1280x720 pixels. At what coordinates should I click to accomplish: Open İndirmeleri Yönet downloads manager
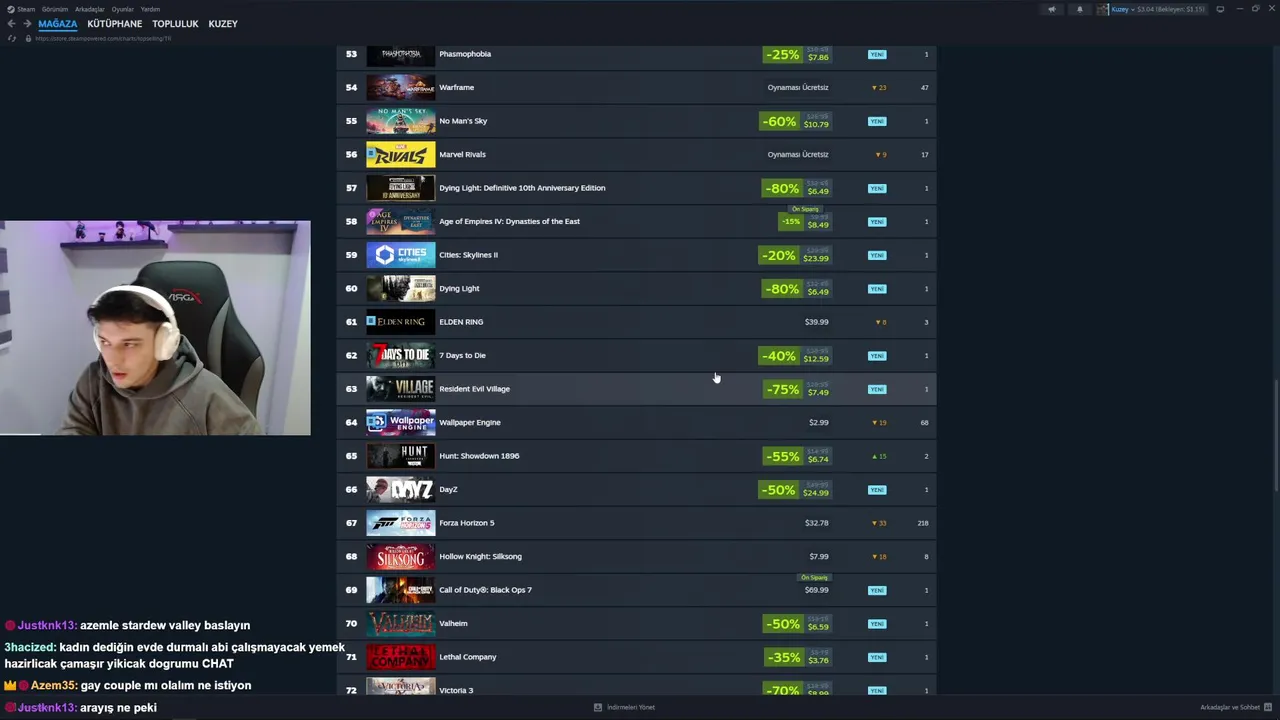click(x=631, y=707)
